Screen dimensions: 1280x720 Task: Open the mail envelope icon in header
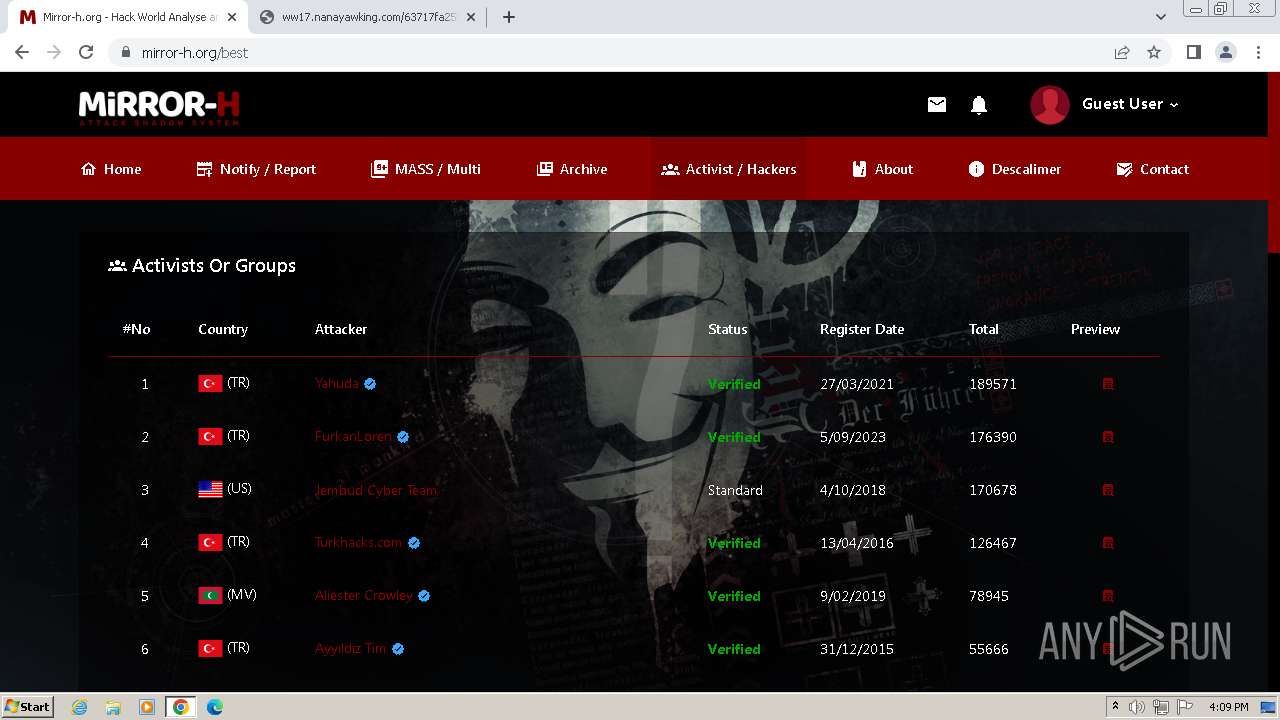(x=937, y=104)
